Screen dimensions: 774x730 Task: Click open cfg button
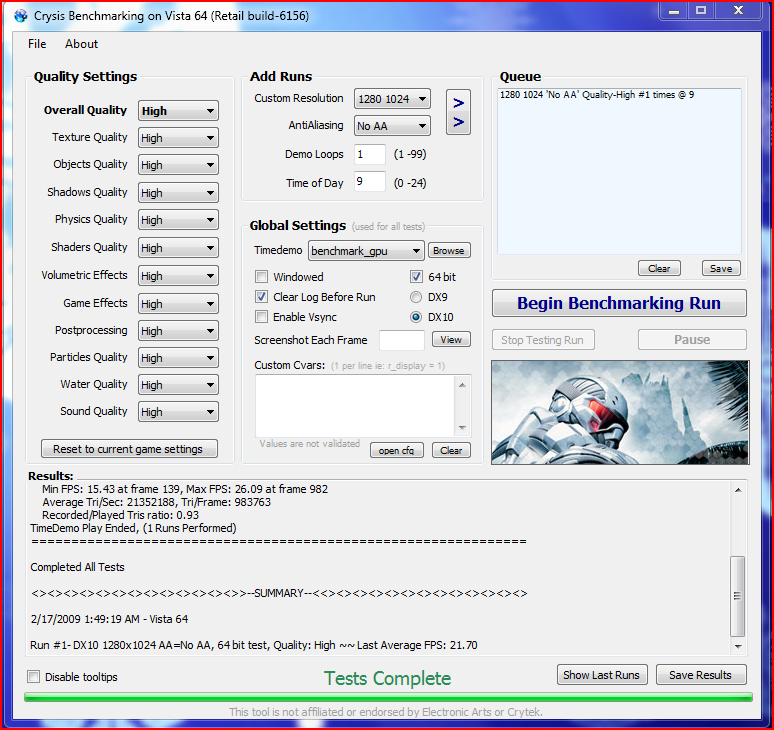coord(396,450)
